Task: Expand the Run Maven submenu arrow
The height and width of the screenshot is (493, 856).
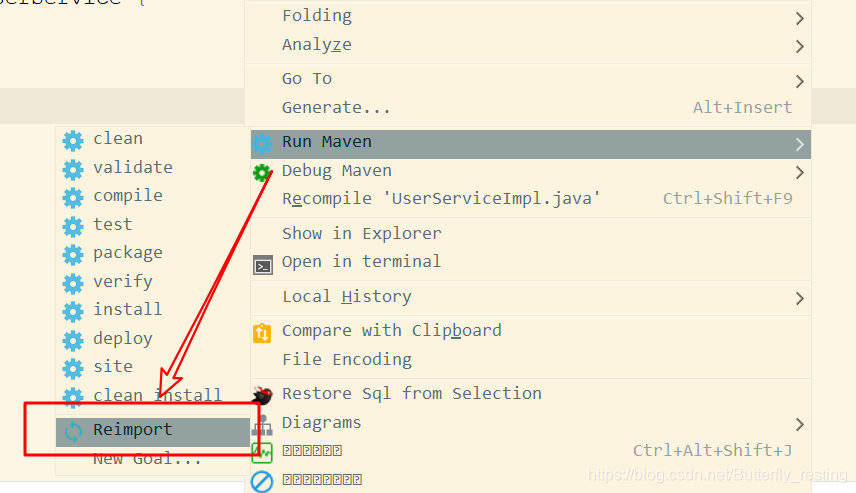Action: pos(799,144)
